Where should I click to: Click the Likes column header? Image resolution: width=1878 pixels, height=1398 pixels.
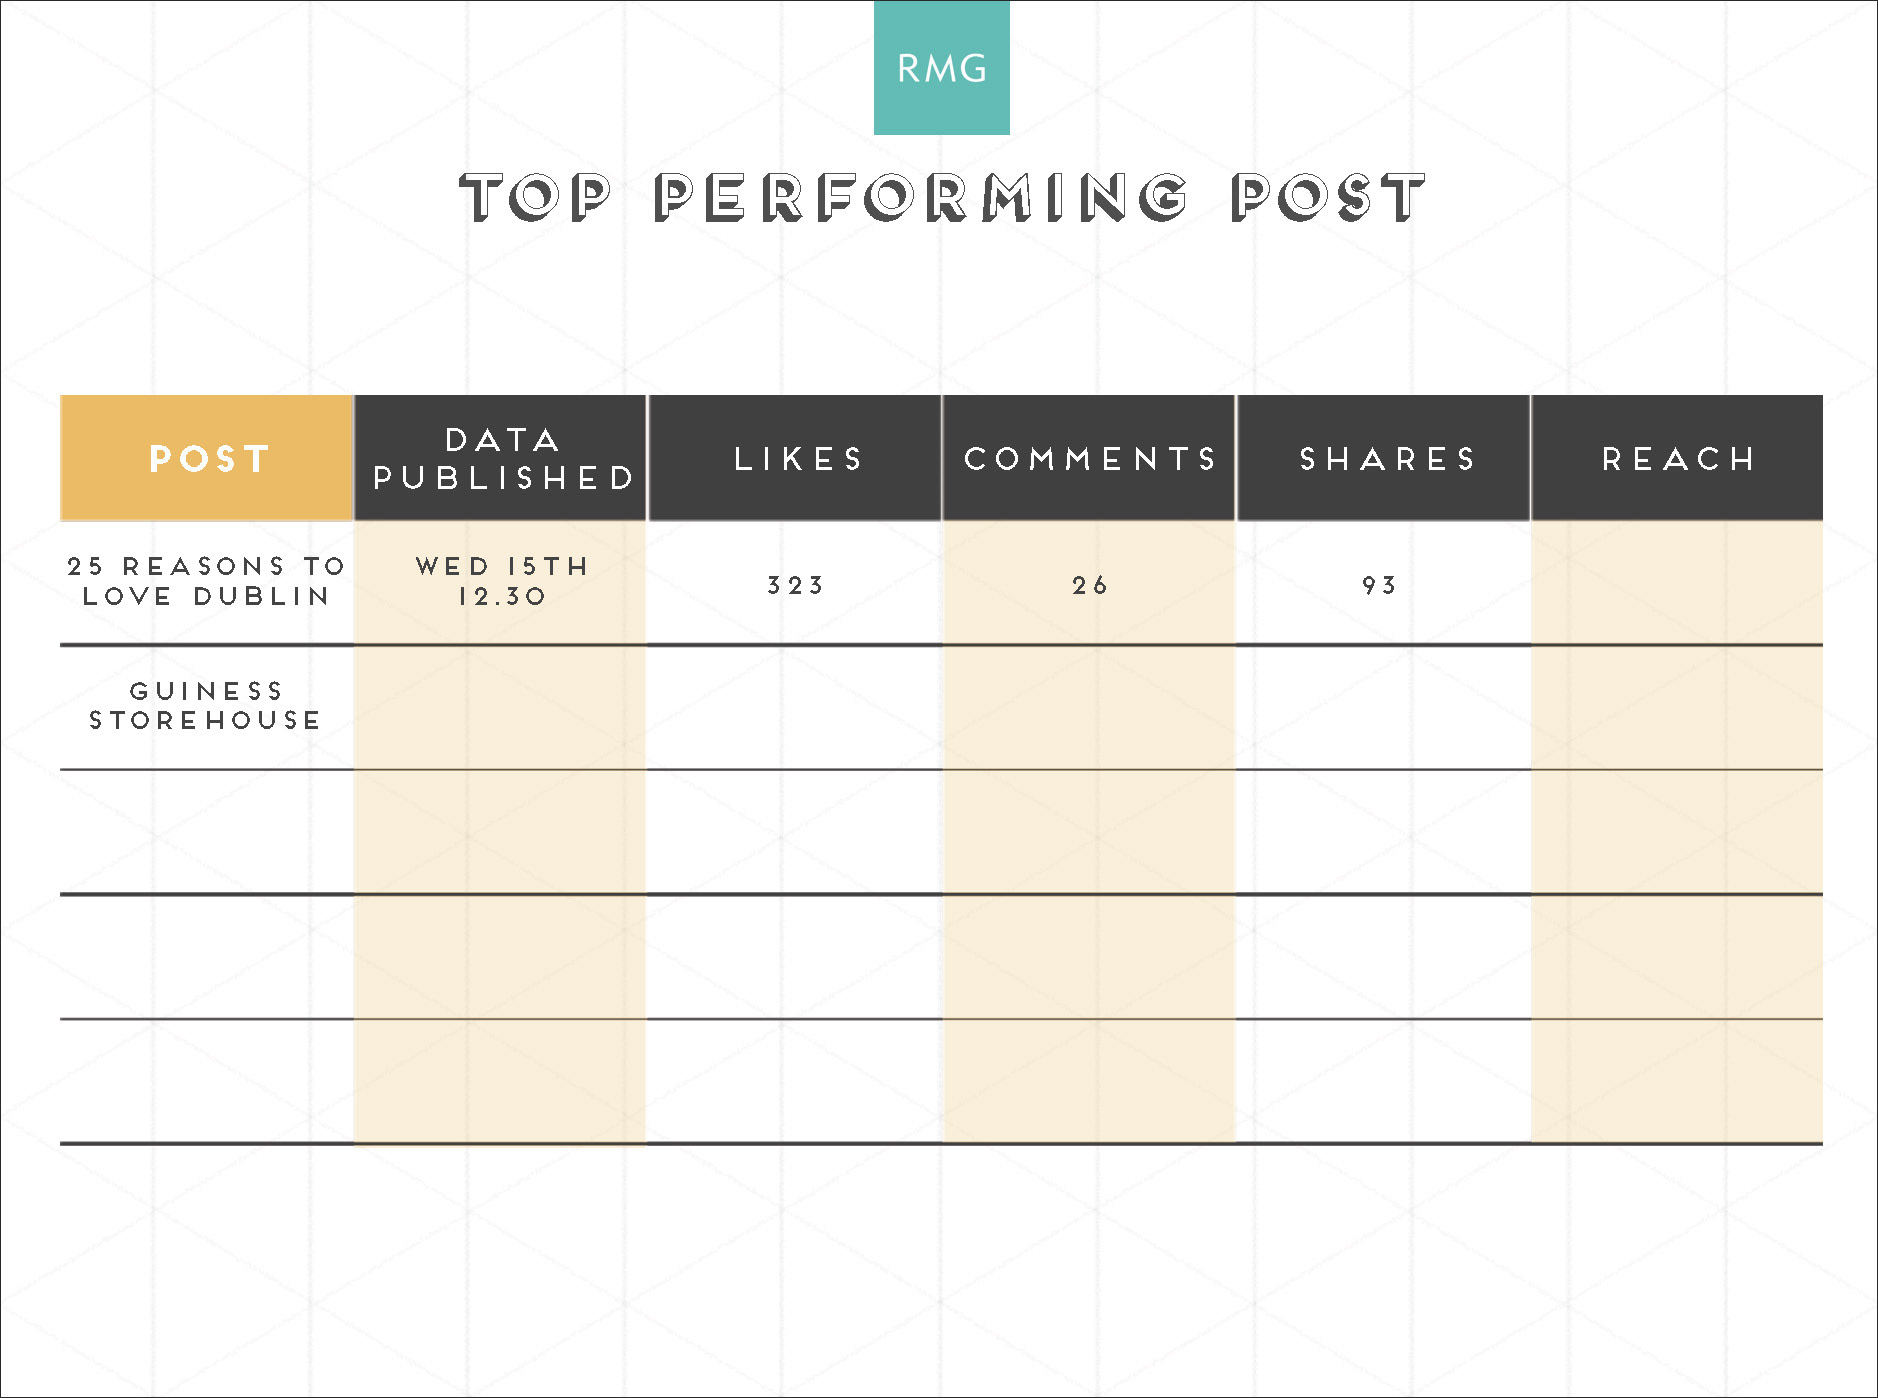tap(796, 458)
